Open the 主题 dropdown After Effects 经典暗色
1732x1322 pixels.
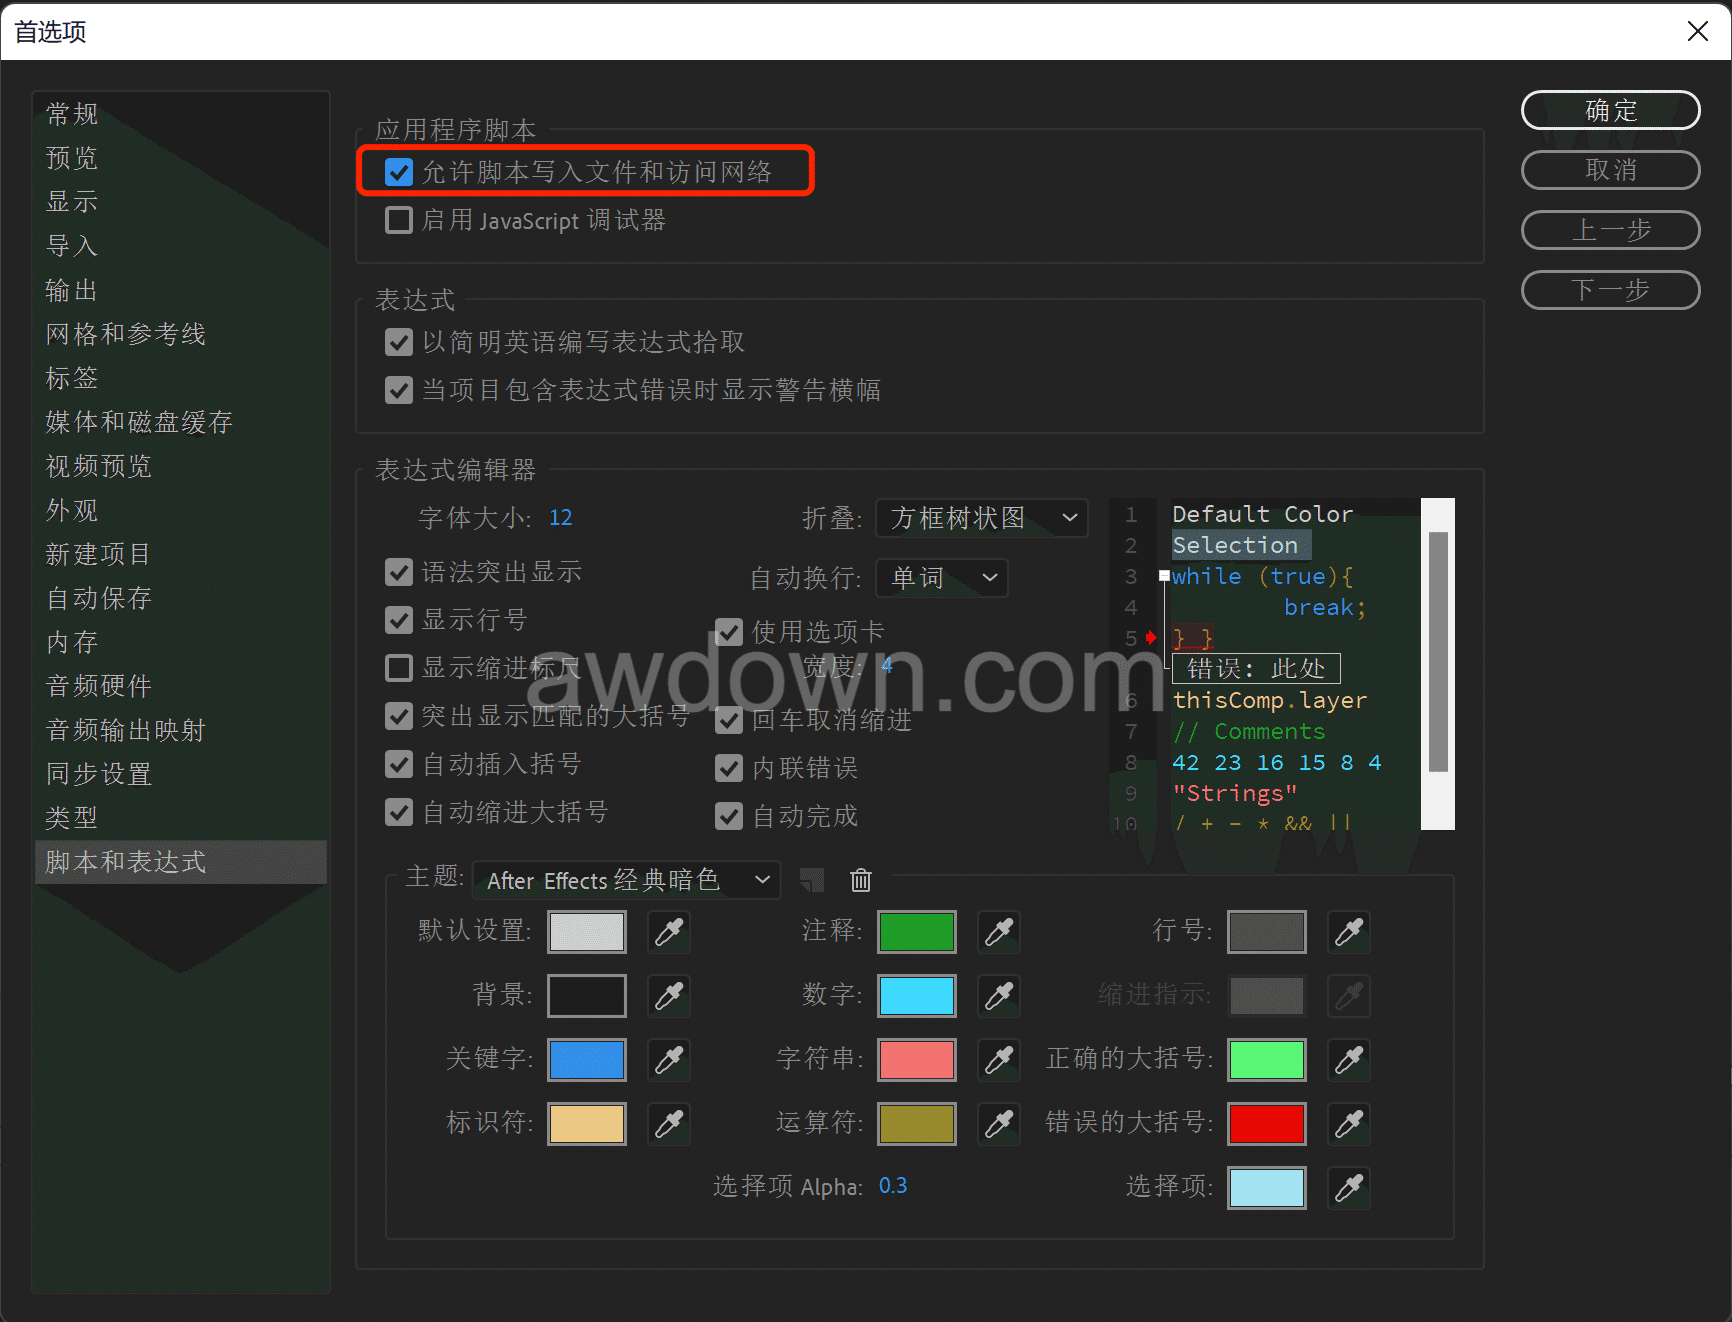click(626, 880)
